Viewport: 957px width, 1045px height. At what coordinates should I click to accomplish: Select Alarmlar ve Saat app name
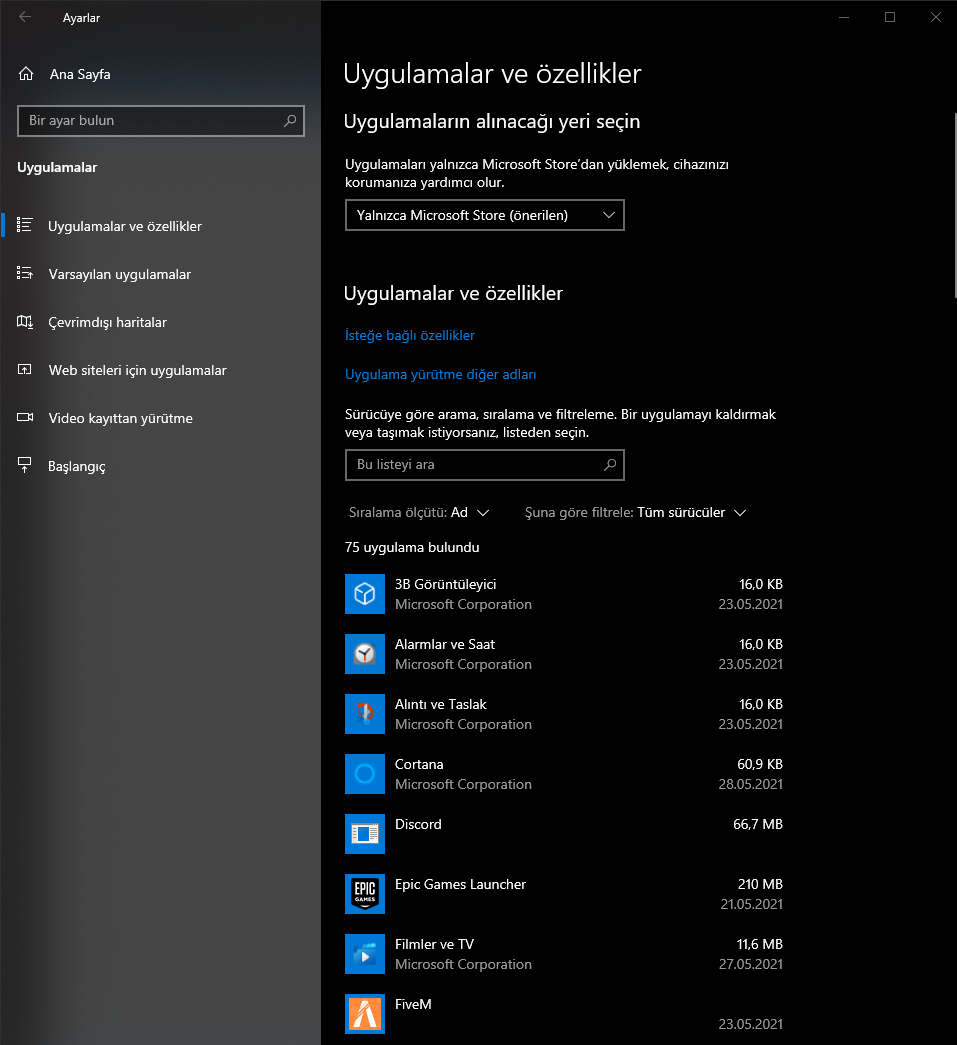445,644
